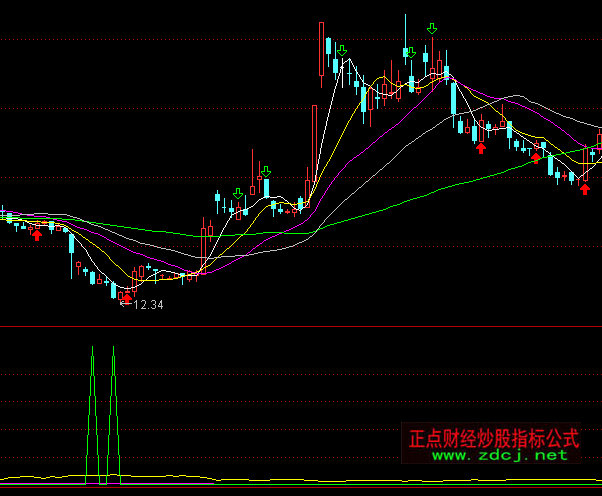
Task: Select the first green spike in the indicator panel
Action: [92, 400]
